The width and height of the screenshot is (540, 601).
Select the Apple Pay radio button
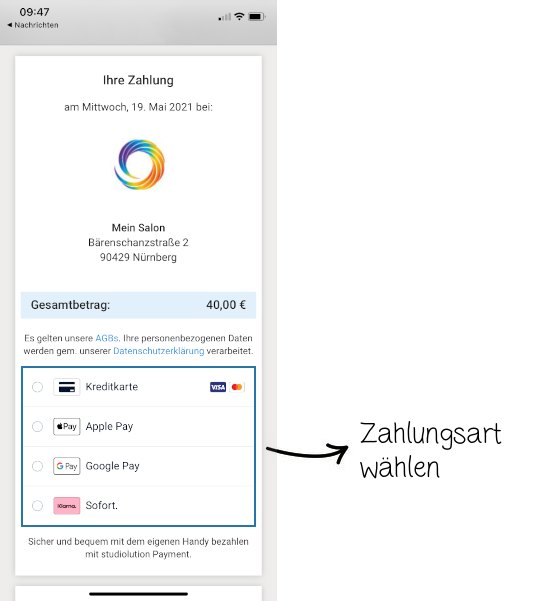tap(38, 427)
